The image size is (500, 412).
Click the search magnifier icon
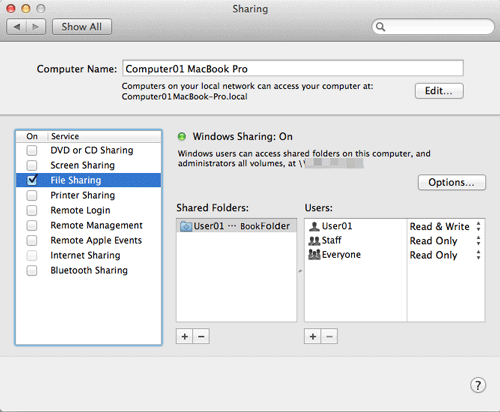point(380,26)
